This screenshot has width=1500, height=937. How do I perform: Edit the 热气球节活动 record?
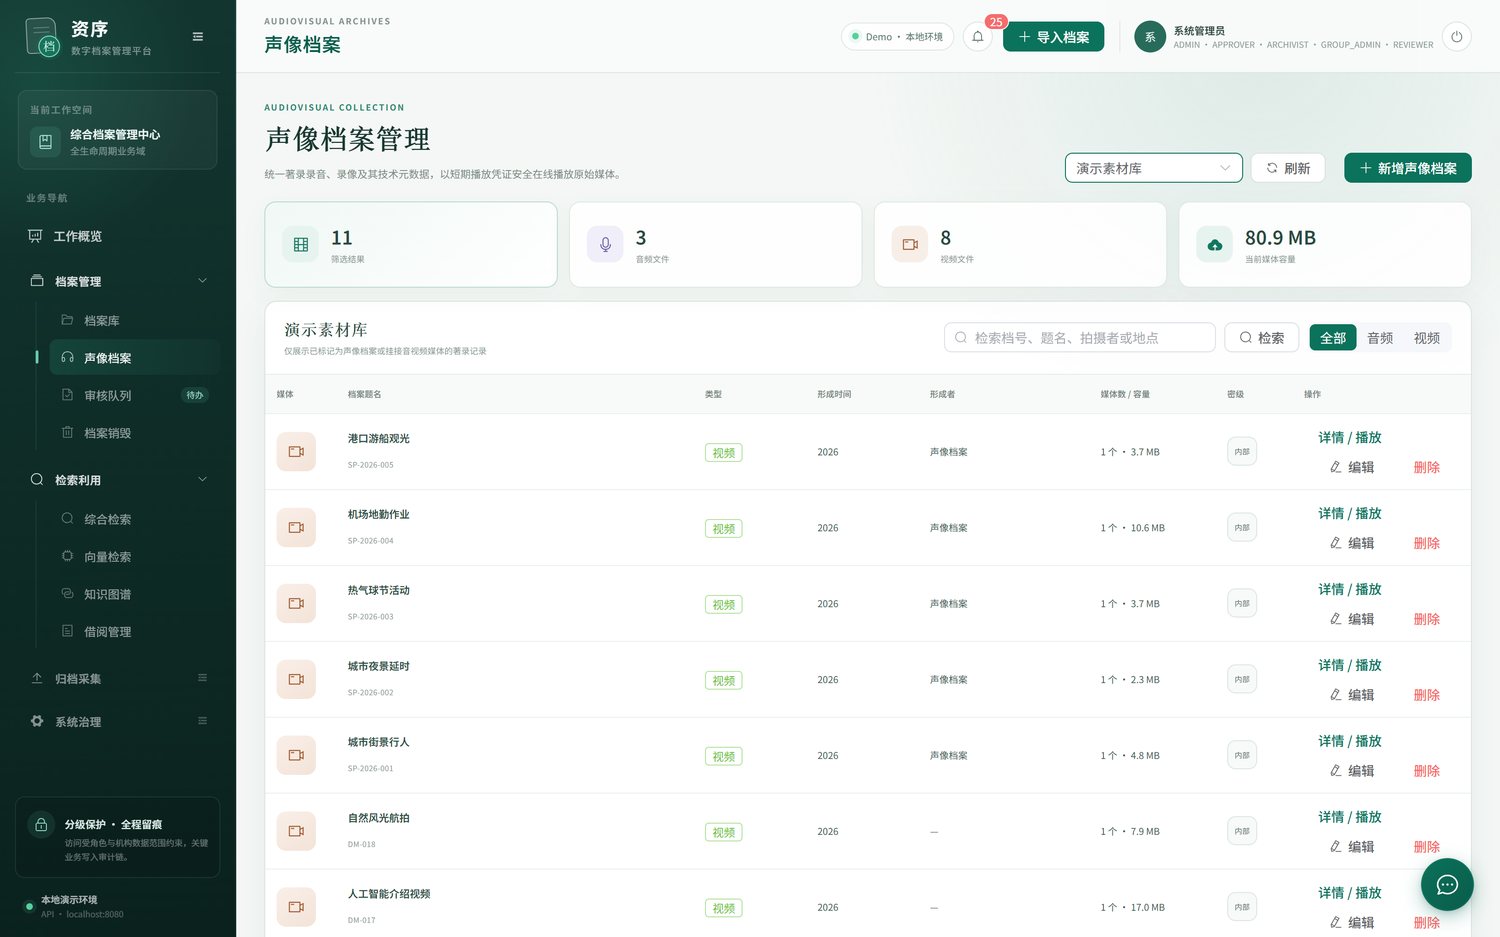(x=1352, y=619)
